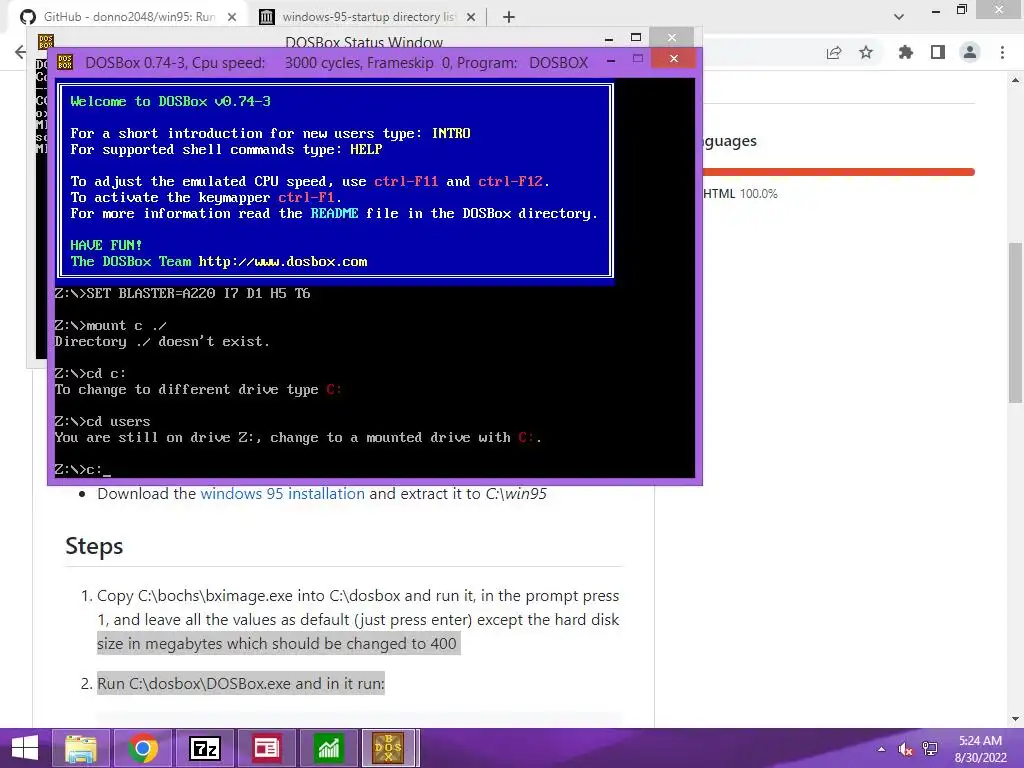Go back in Chrome
The width and height of the screenshot is (1024, 768).
coord(20,52)
